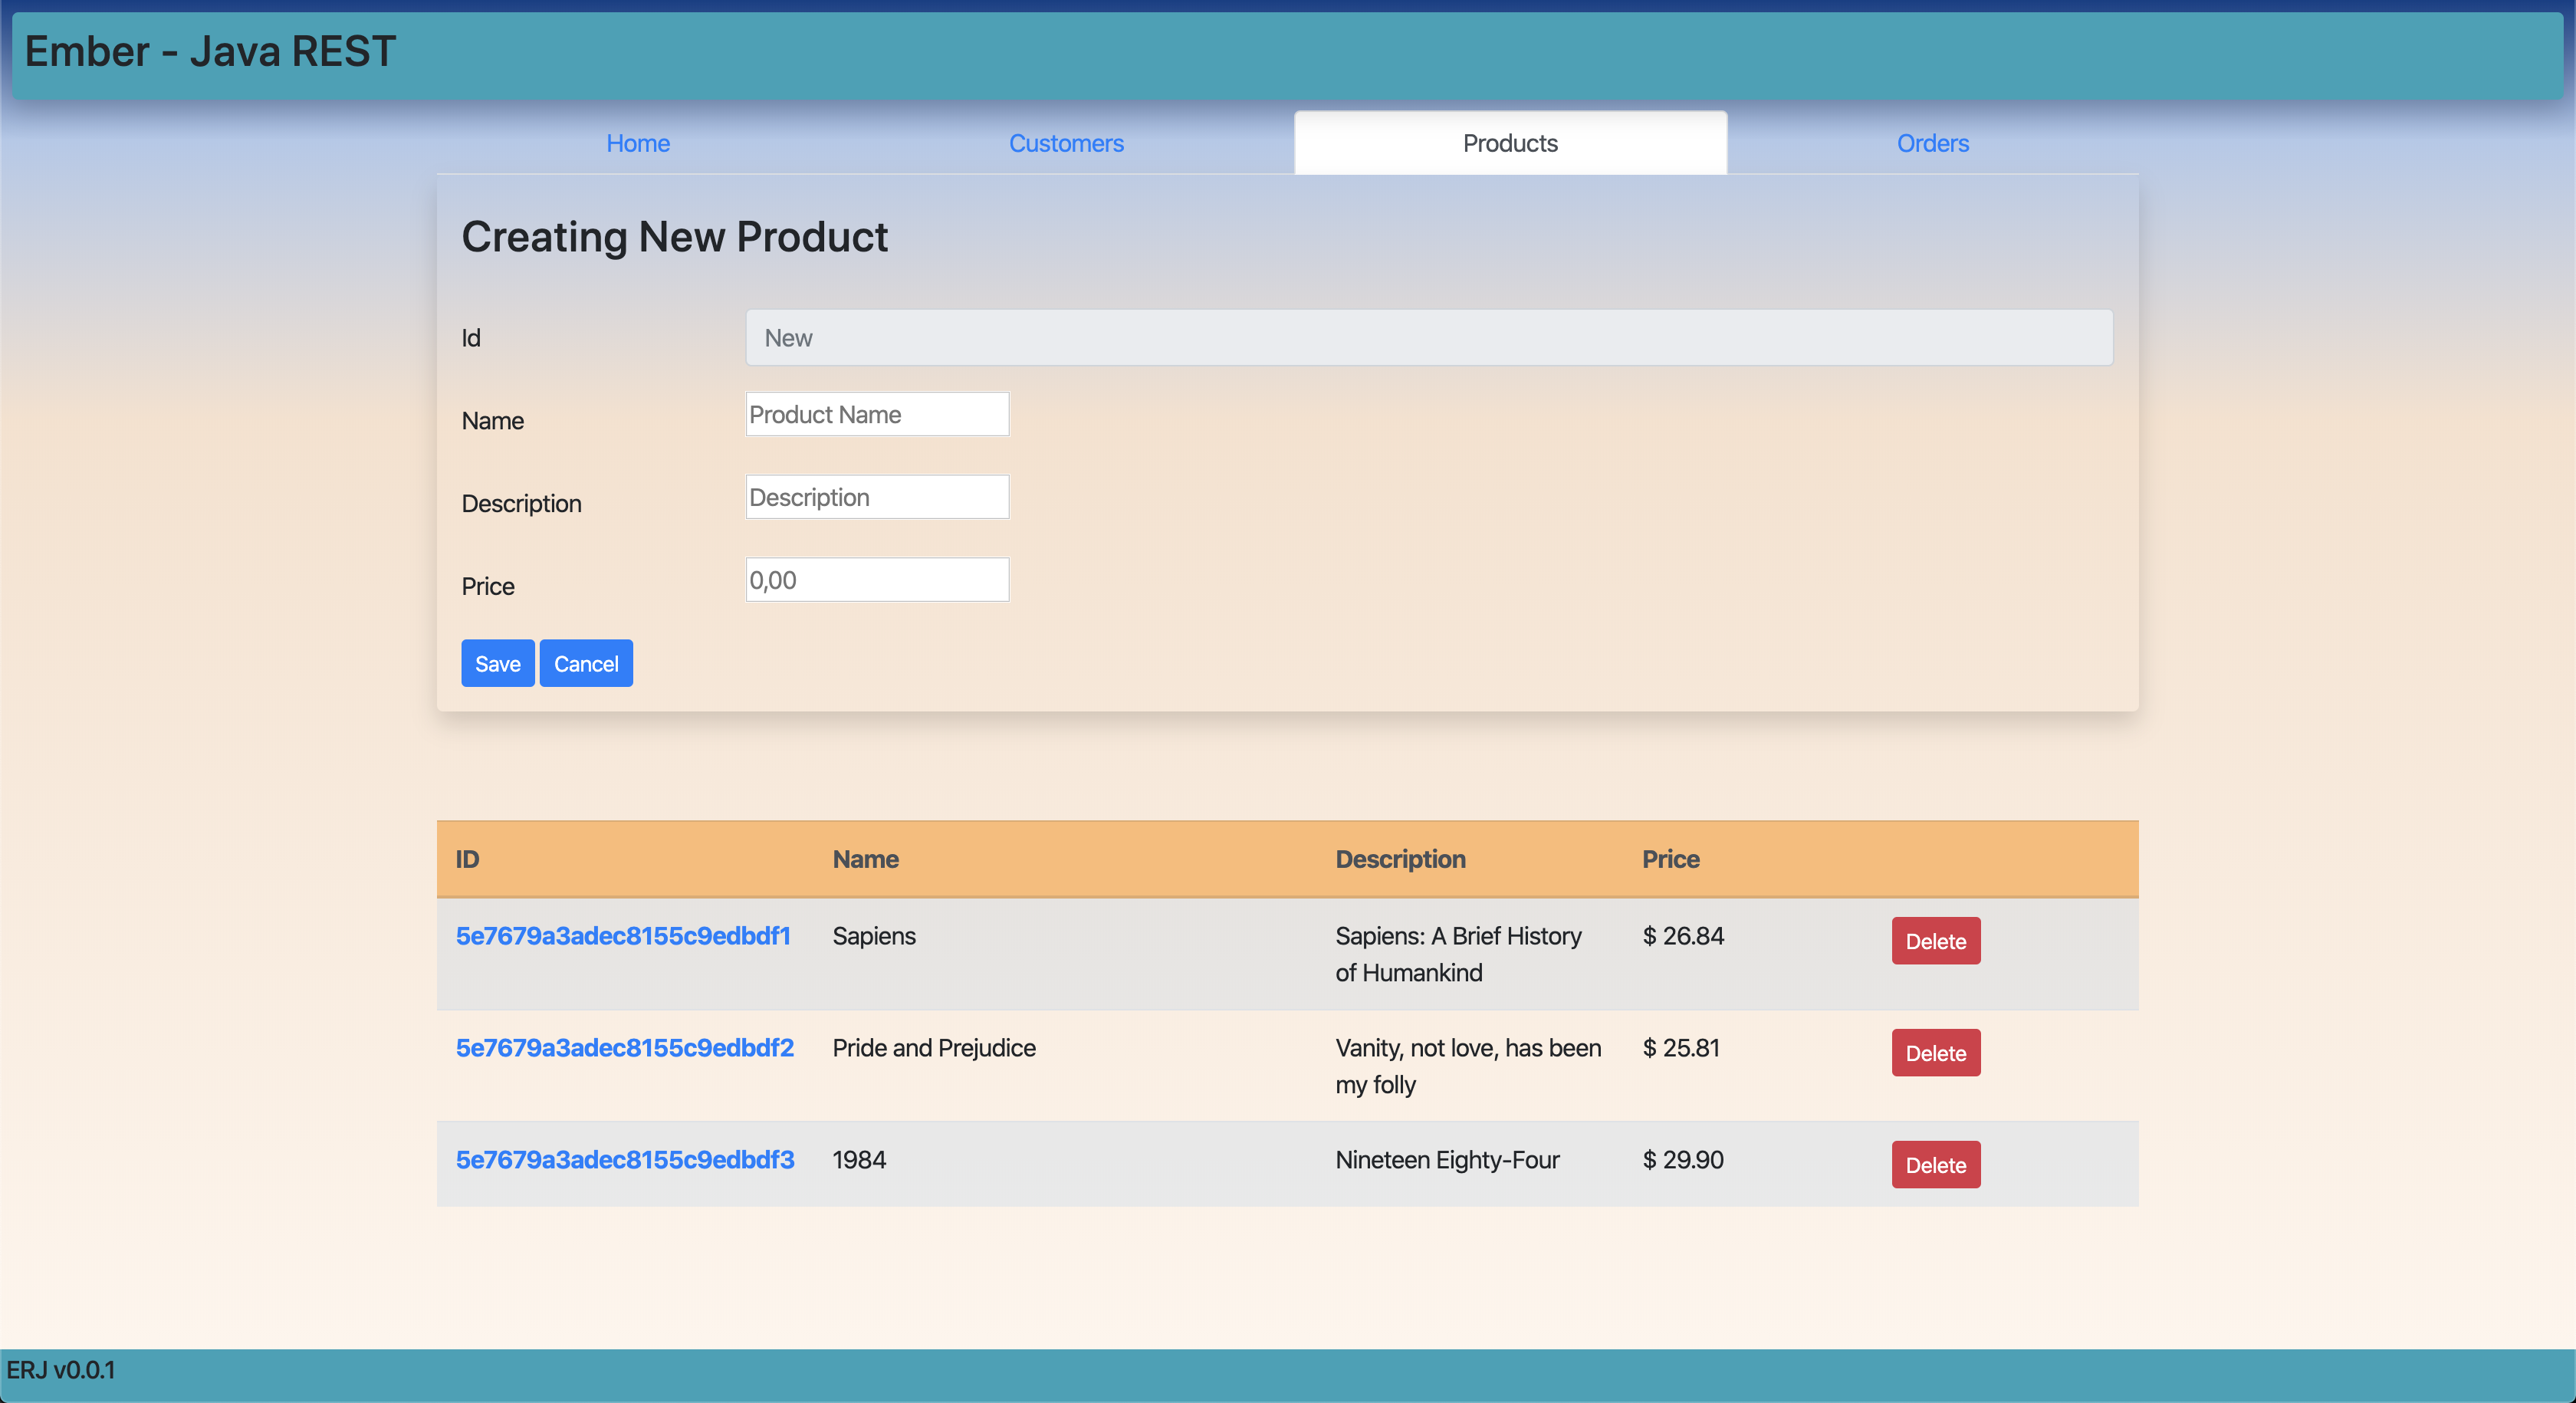The image size is (2576, 1403).
Task: Click the Name form label
Action: (492, 421)
